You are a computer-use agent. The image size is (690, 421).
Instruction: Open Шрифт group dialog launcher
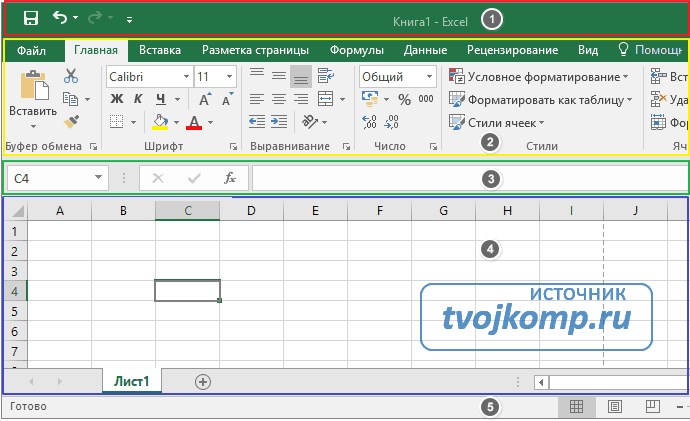[233, 146]
